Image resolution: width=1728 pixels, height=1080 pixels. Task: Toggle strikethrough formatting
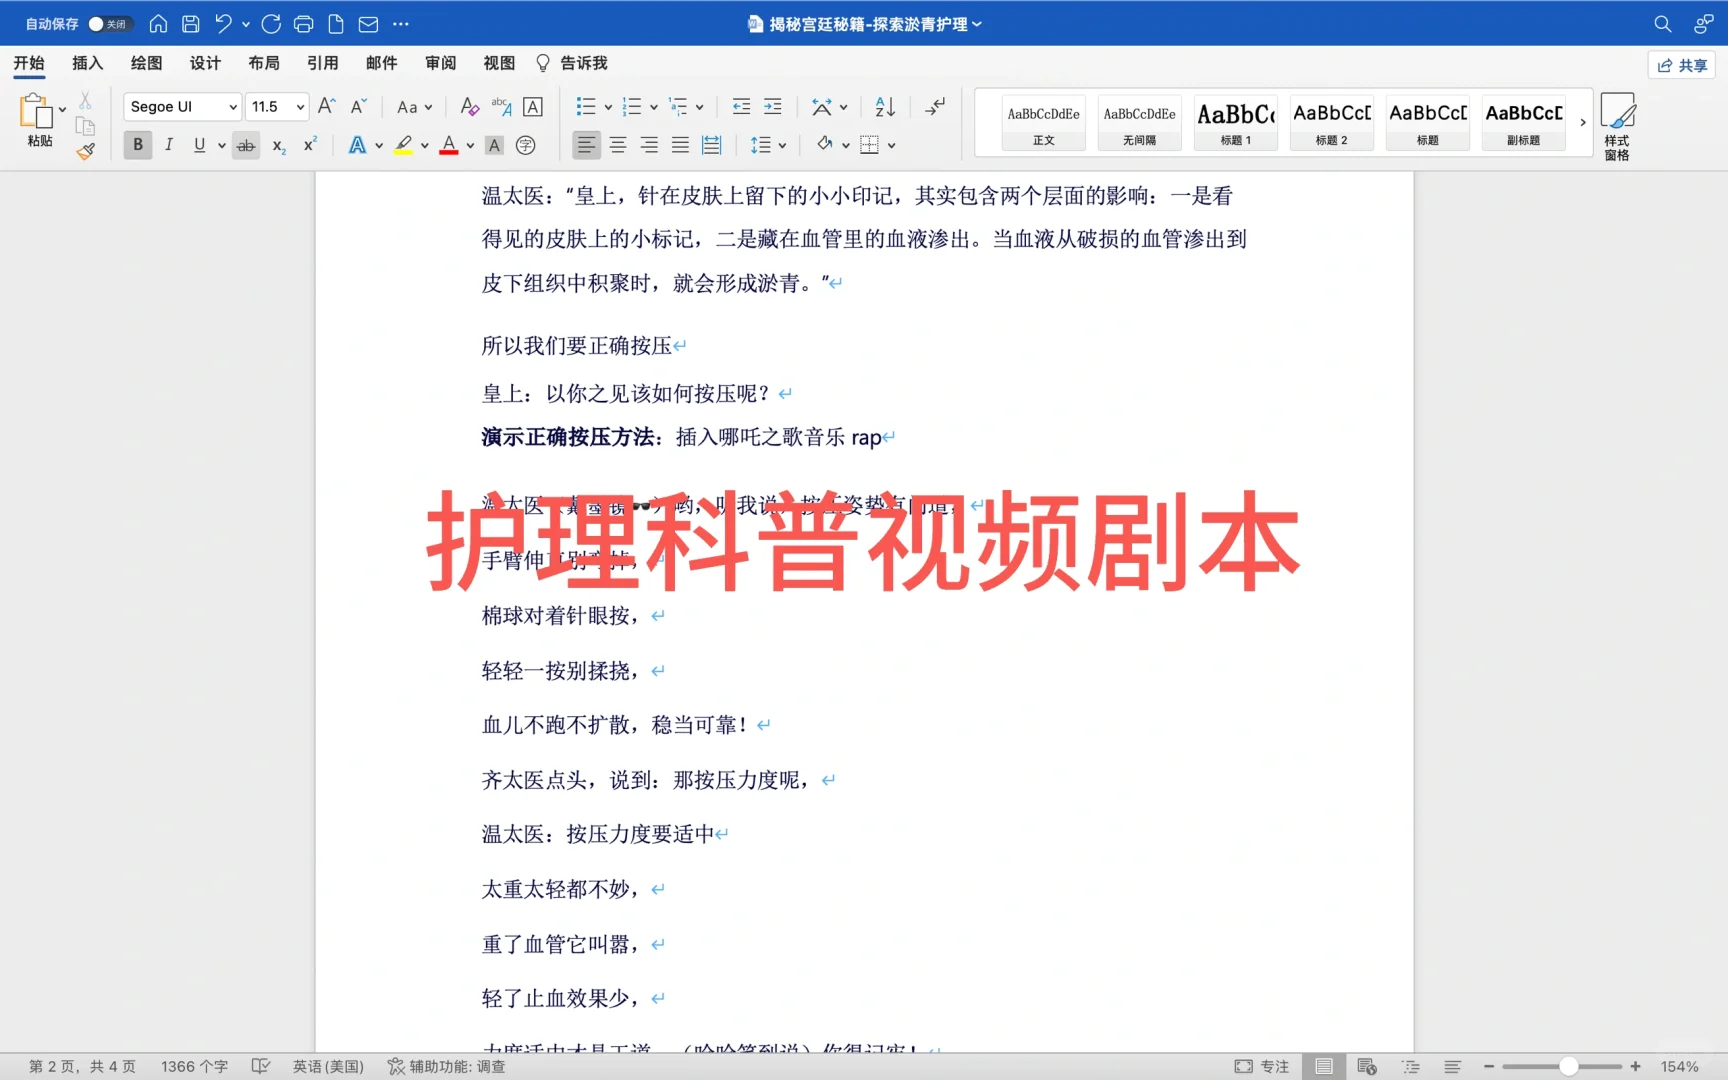245,144
